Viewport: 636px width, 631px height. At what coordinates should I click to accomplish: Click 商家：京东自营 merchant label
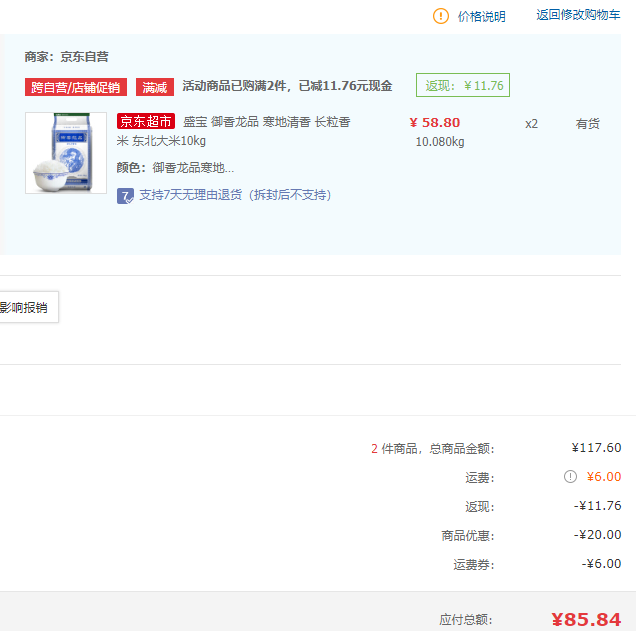pos(67,57)
